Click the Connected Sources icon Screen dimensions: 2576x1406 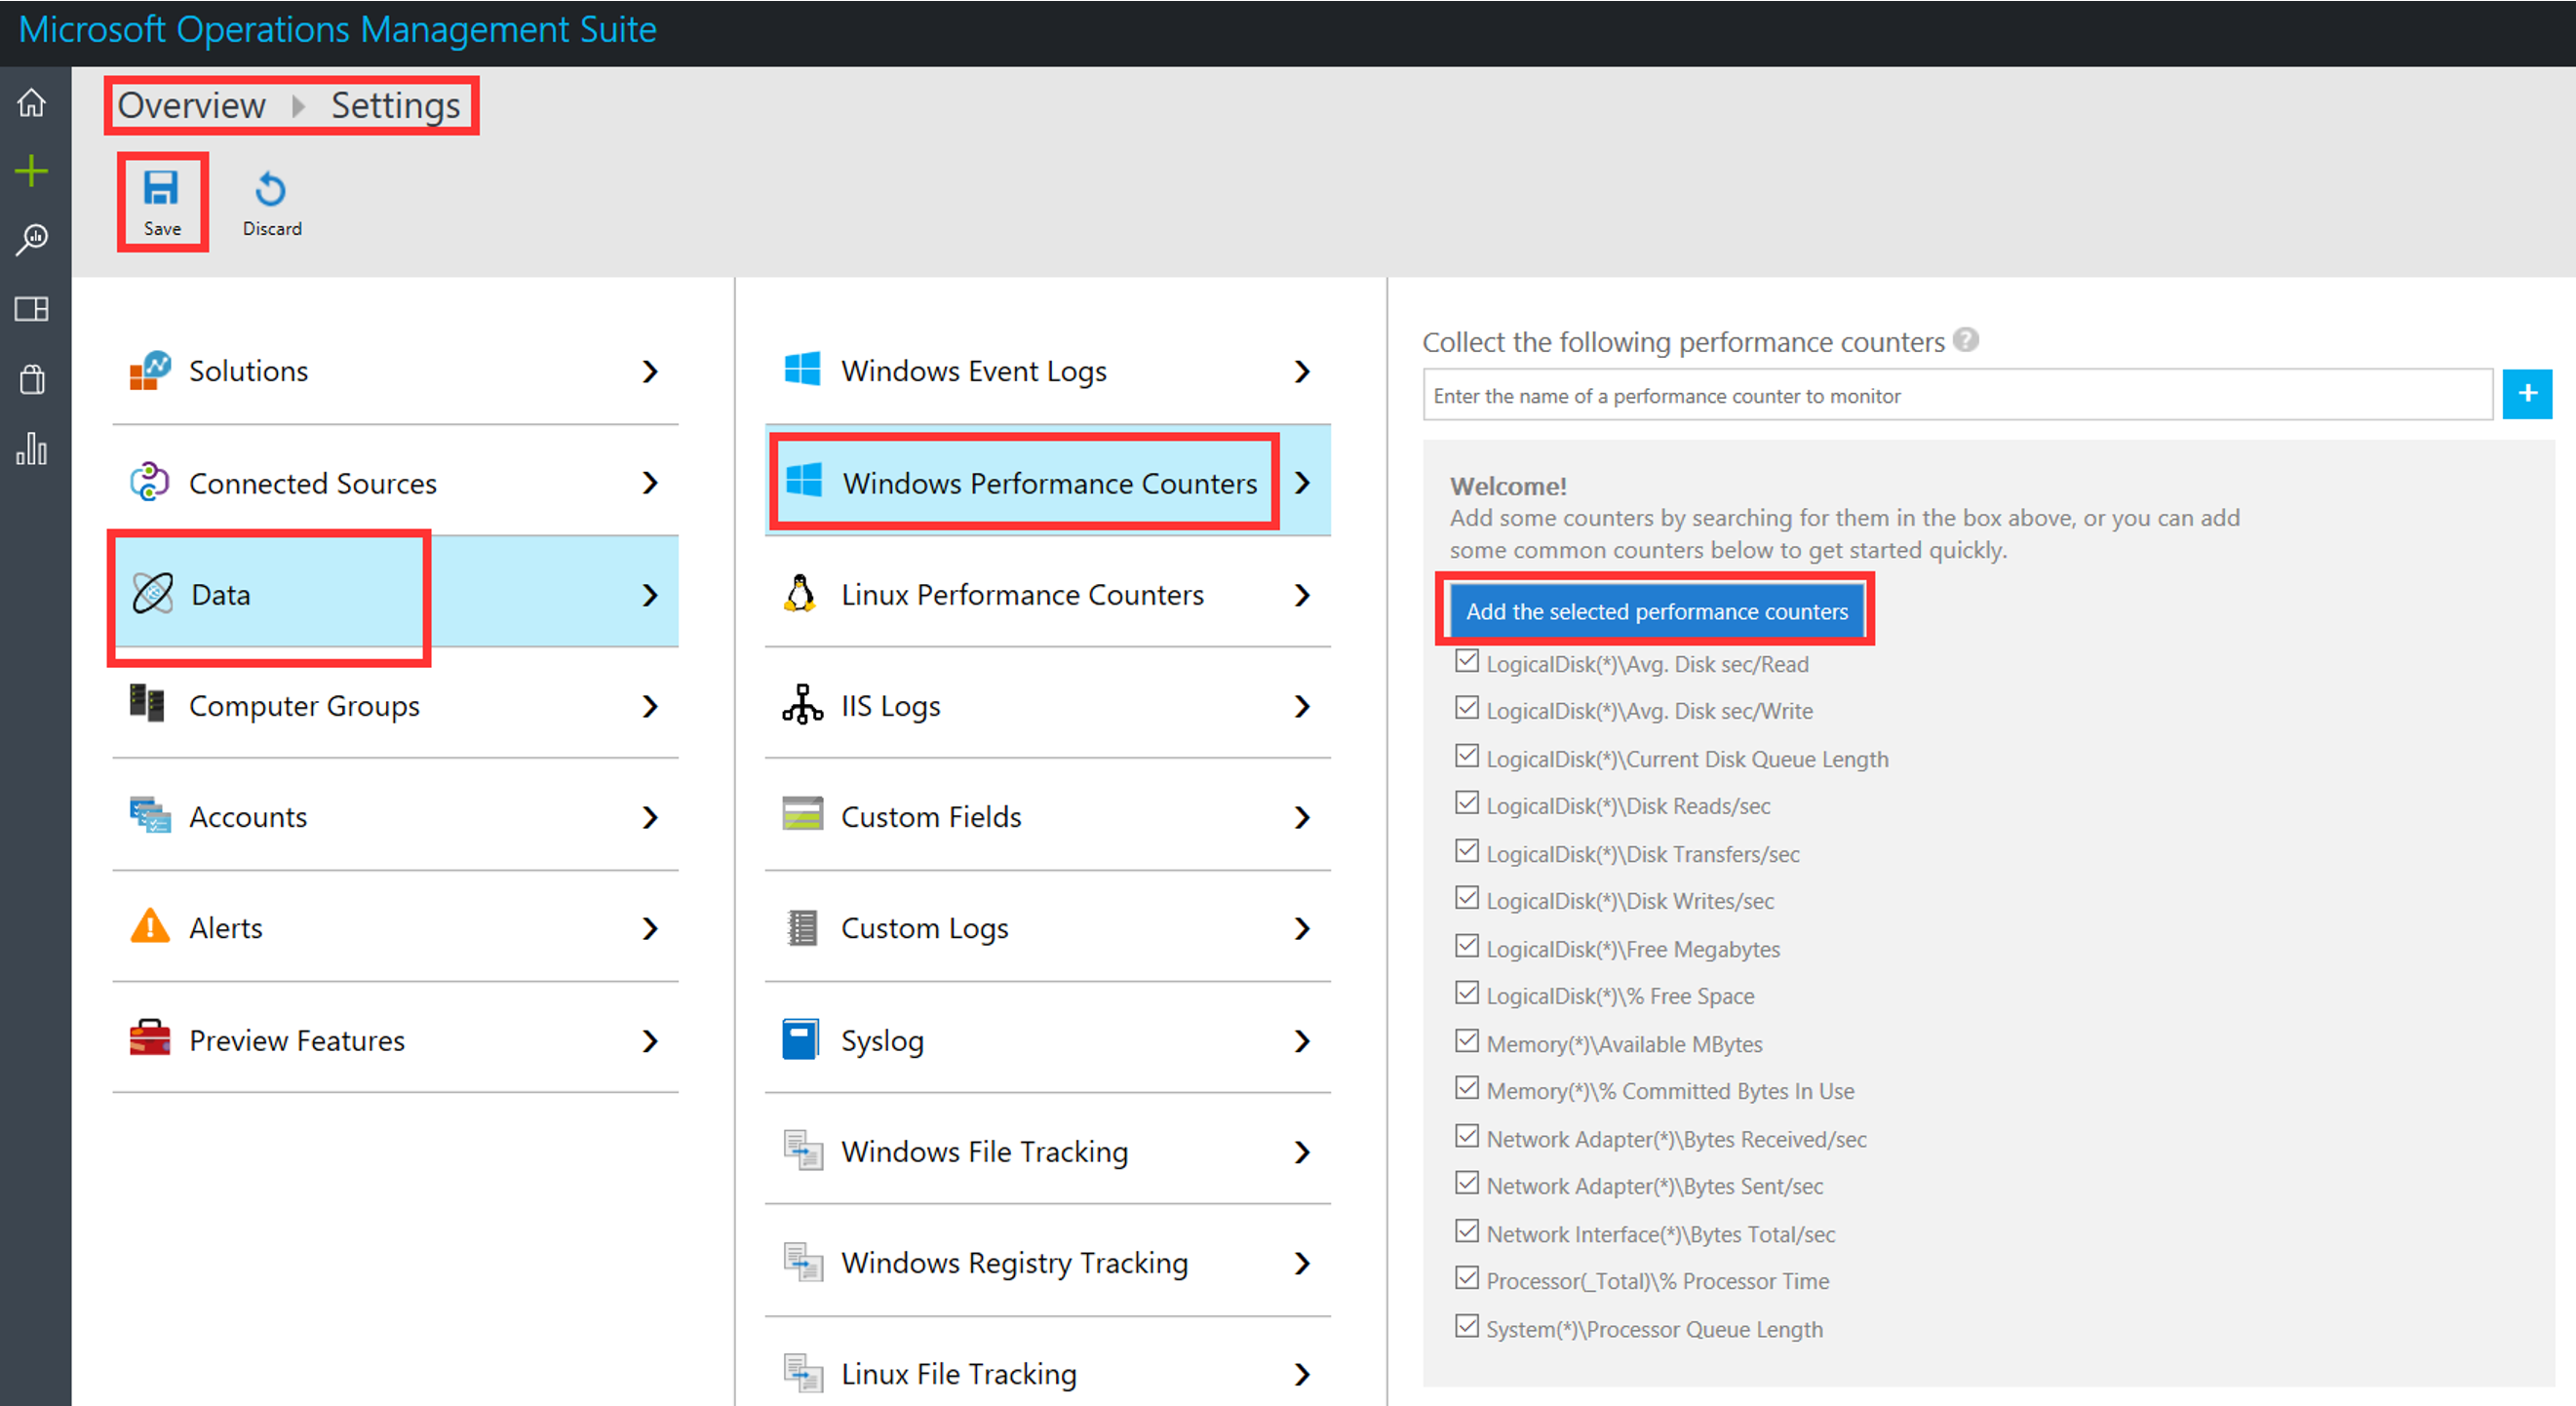point(150,482)
